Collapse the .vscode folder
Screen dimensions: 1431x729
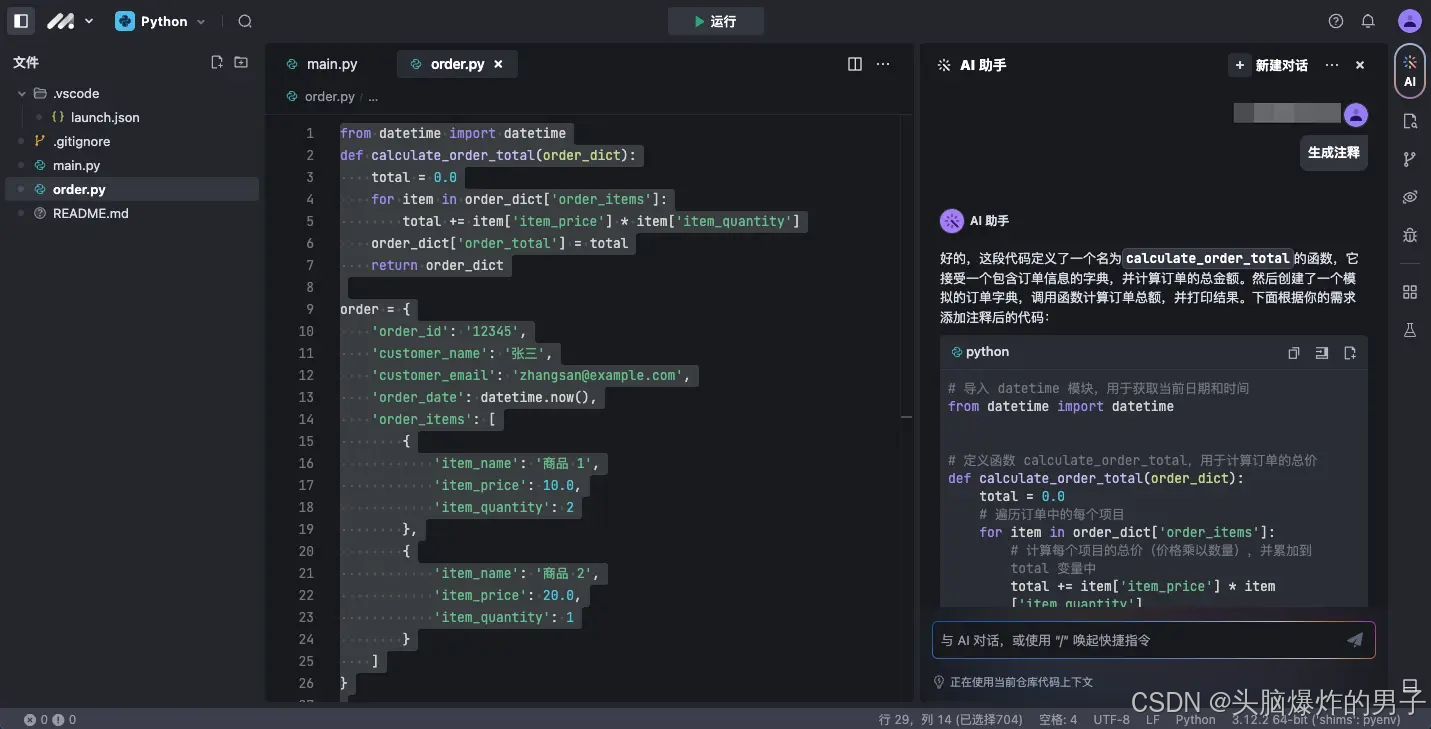pos(22,93)
